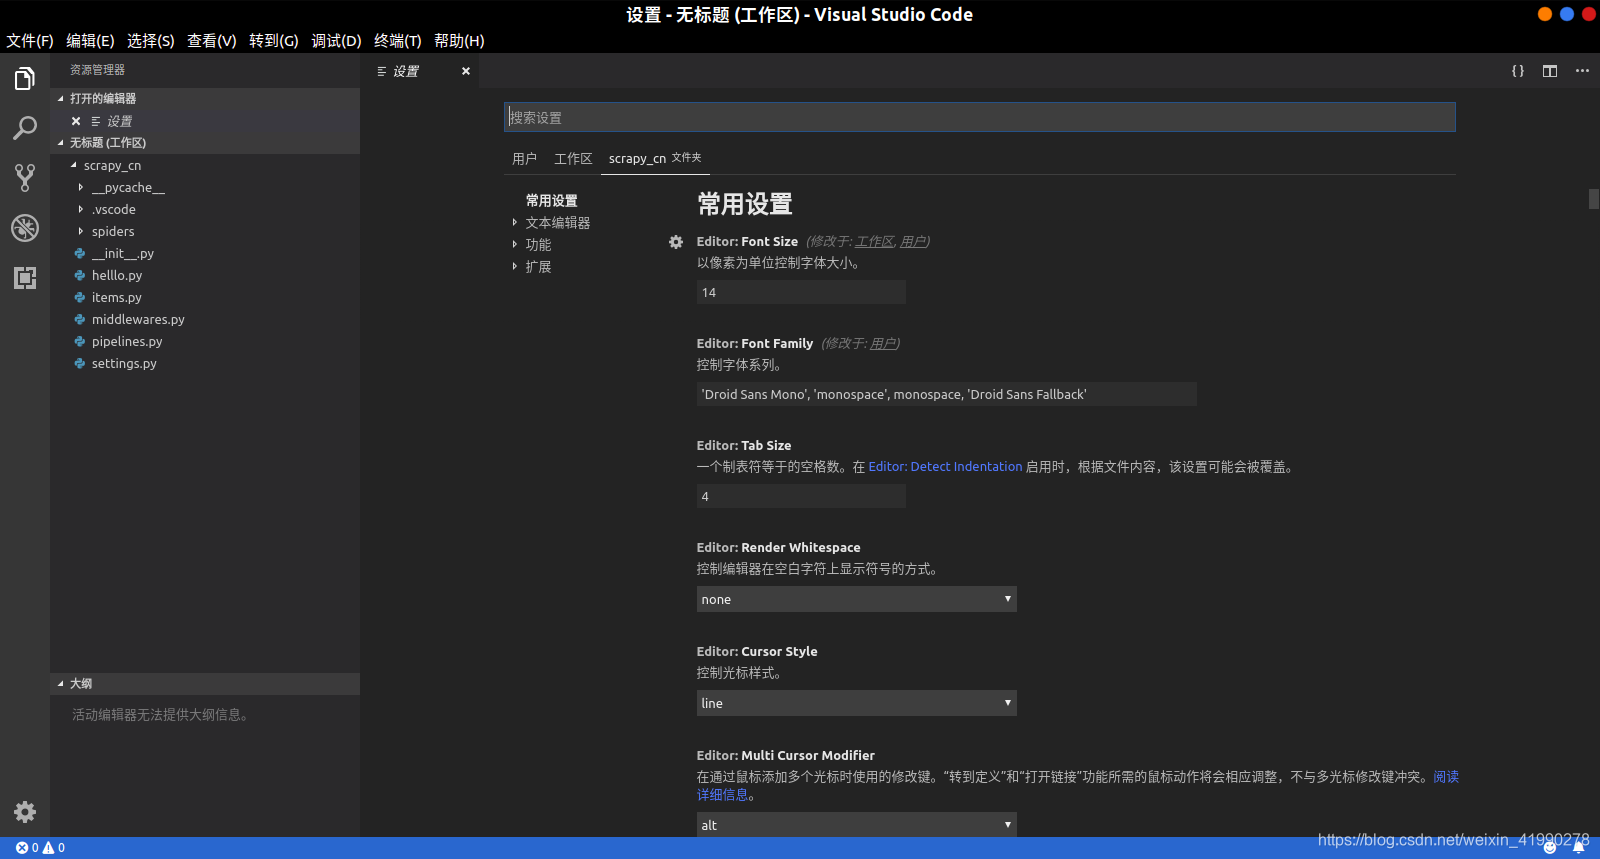The height and width of the screenshot is (859, 1600).
Task: Click the 资源管理器 panel title
Action: pos(97,70)
